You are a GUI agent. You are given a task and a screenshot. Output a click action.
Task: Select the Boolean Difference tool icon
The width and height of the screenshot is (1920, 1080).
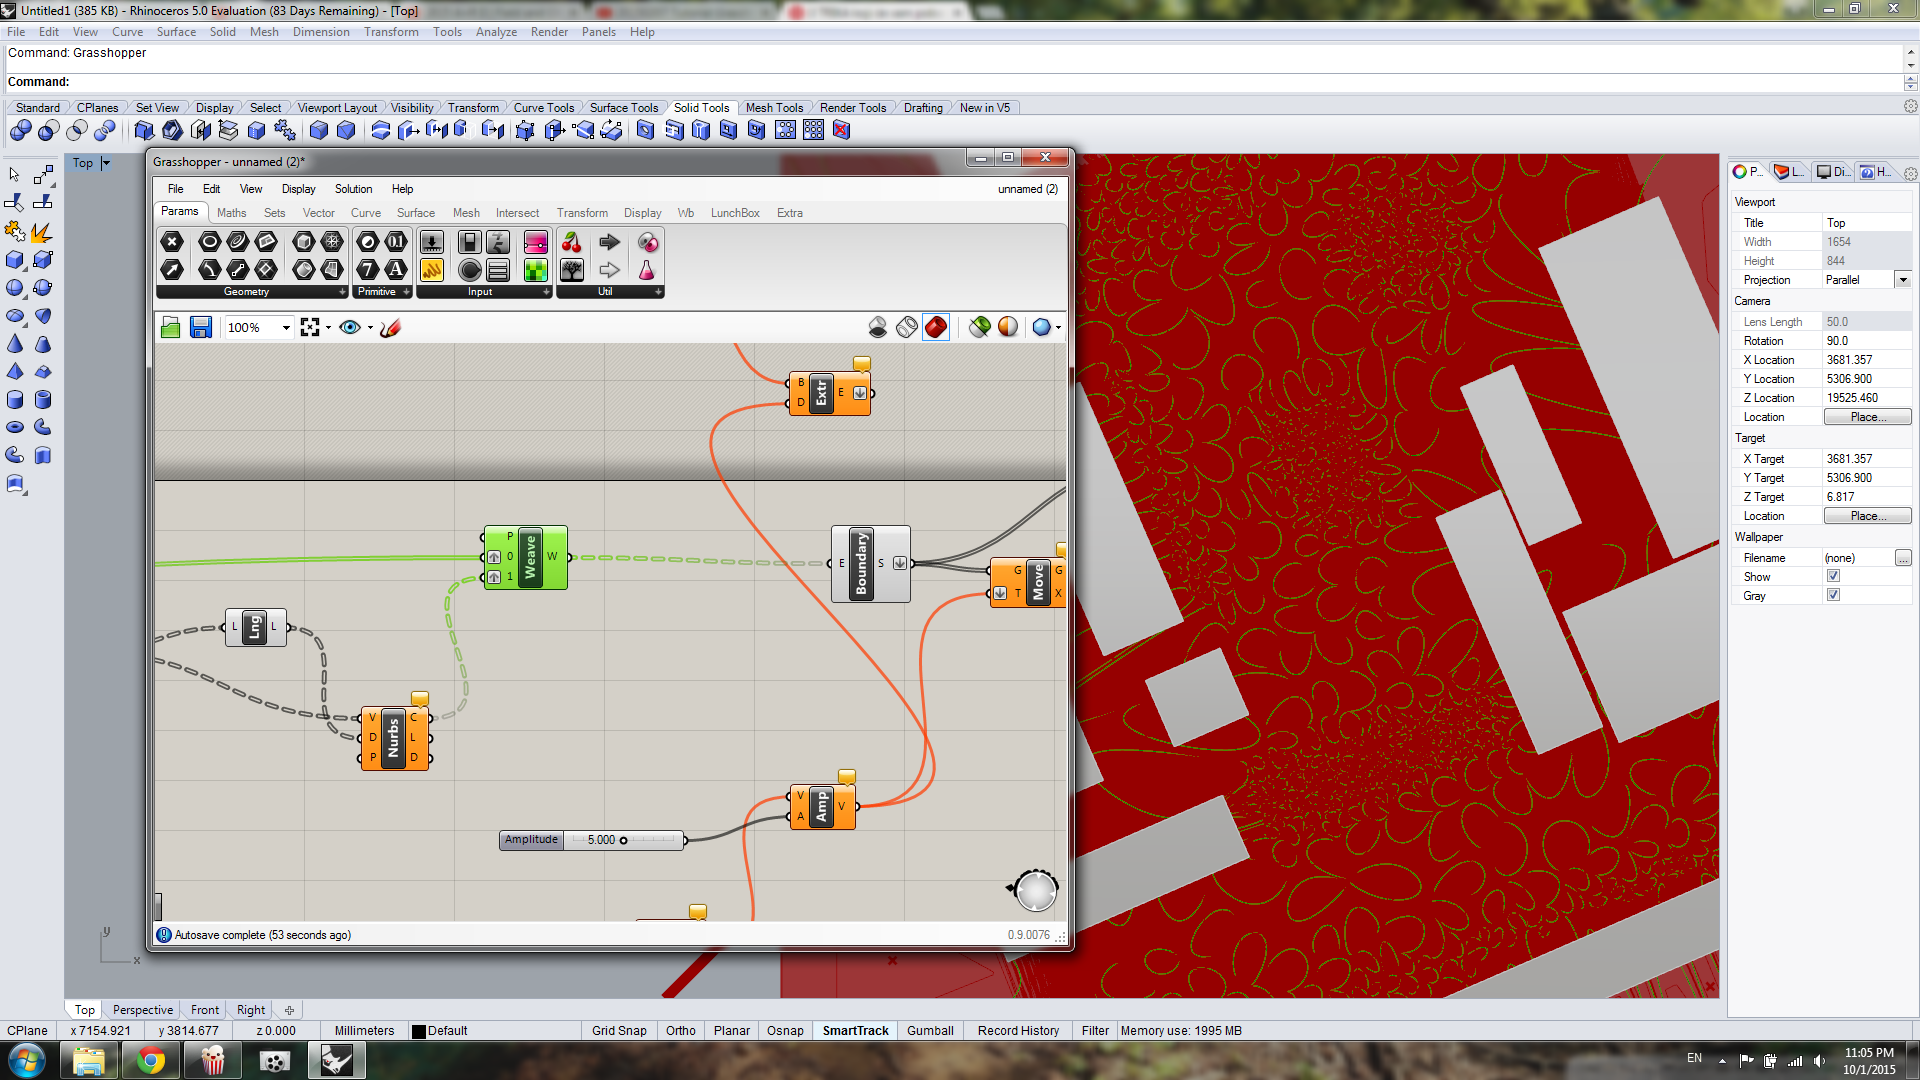[48, 130]
